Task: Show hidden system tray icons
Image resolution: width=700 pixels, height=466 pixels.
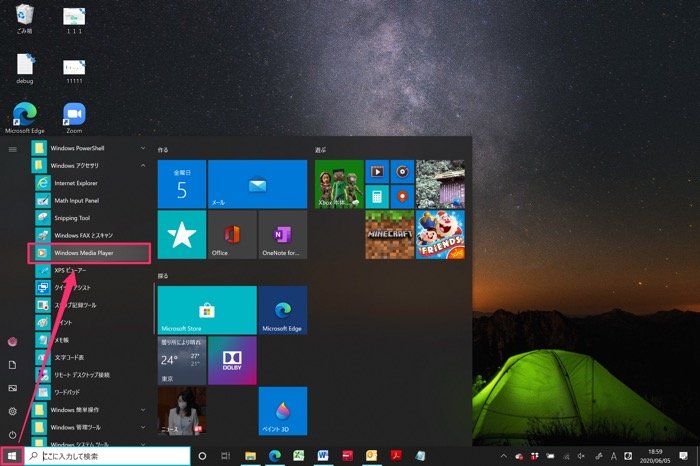Action: tap(504, 456)
